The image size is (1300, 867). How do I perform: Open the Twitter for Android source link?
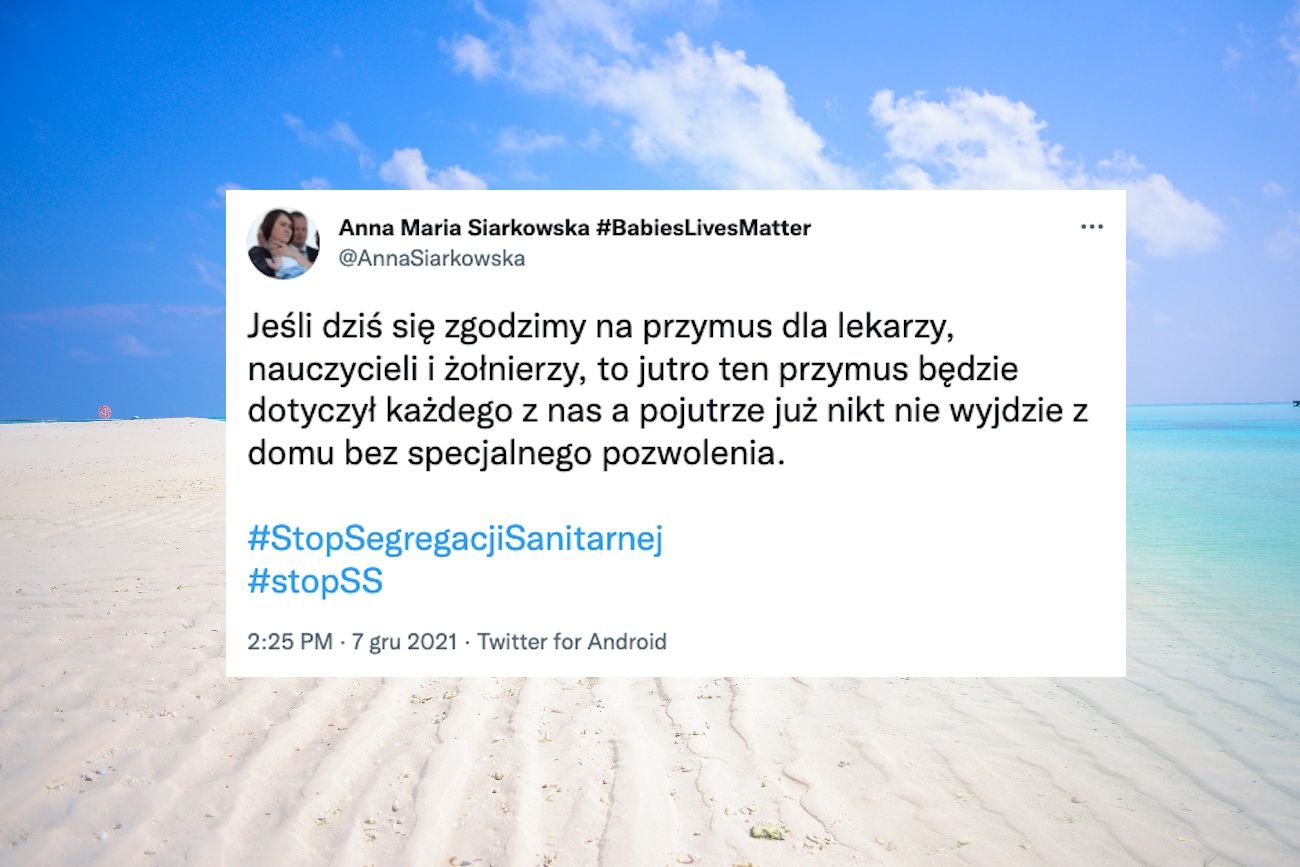[x=572, y=642]
